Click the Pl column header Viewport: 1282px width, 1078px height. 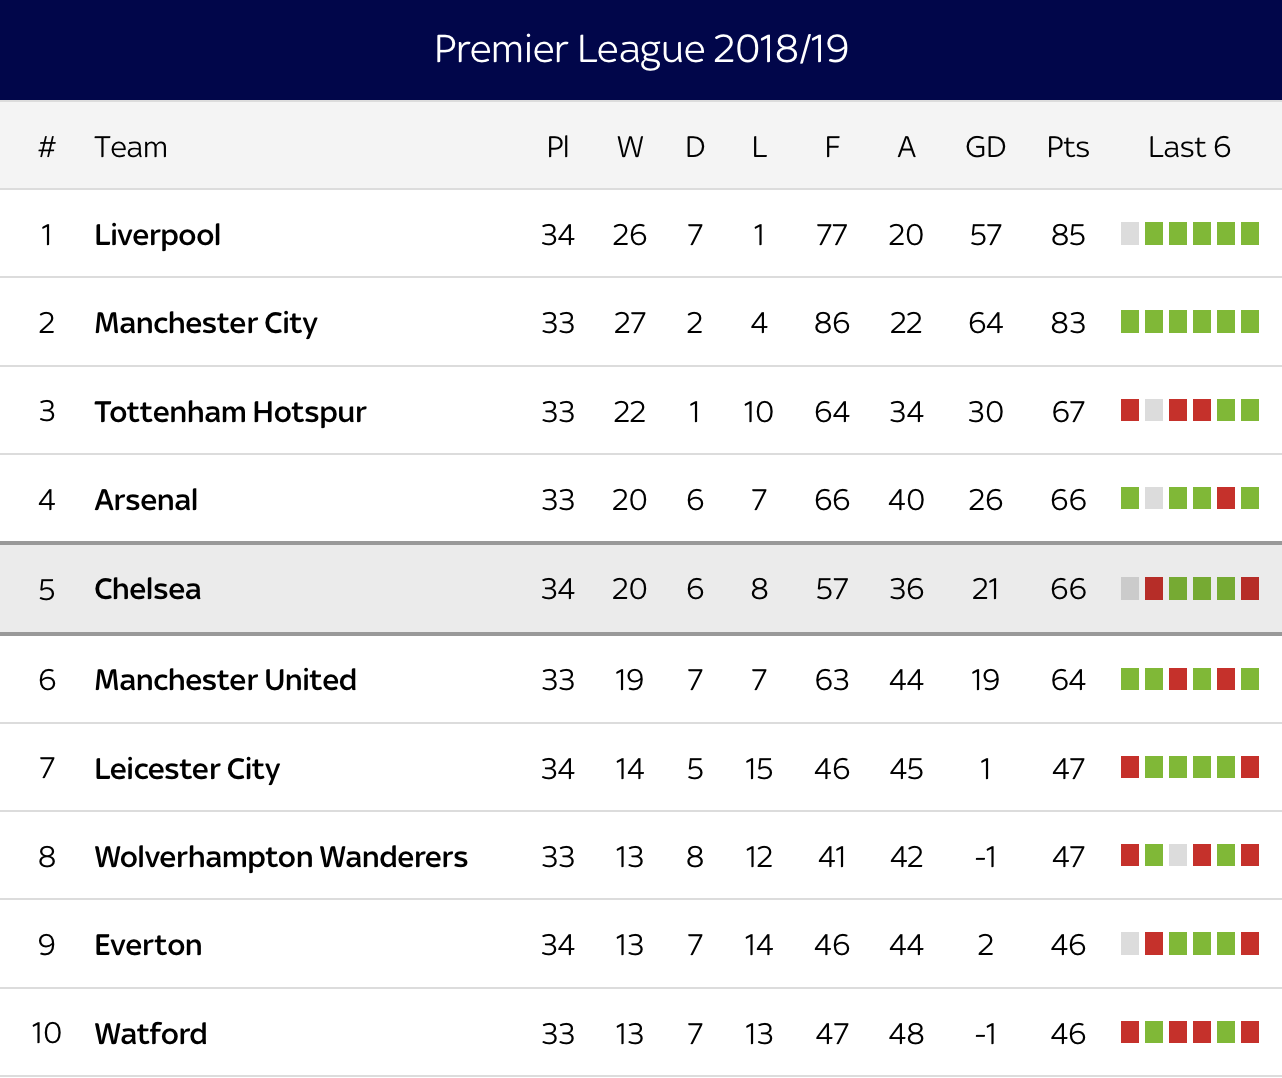557,147
